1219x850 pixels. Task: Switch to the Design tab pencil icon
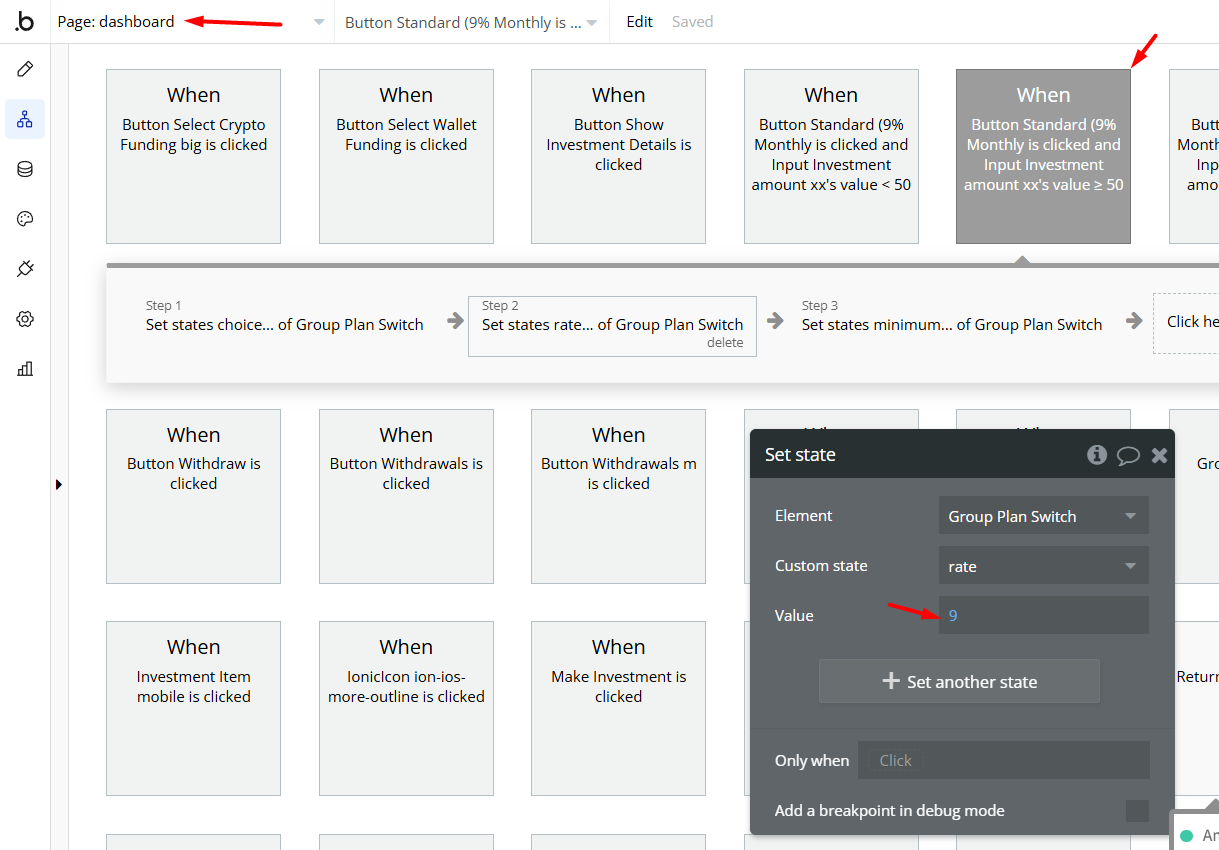coord(25,69)
